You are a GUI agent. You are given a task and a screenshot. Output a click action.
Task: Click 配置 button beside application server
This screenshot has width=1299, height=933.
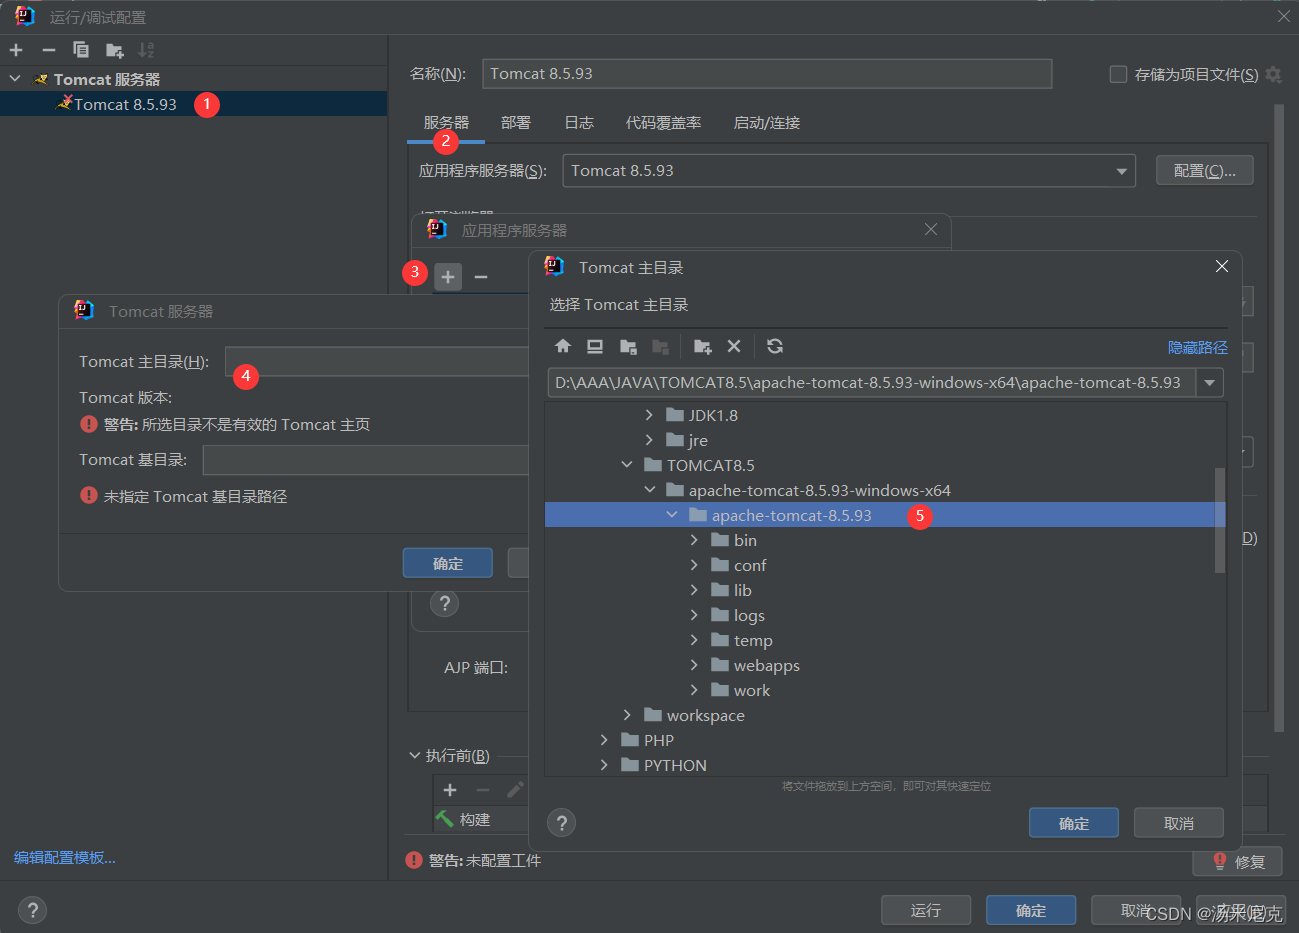(x=1204, y=171)
